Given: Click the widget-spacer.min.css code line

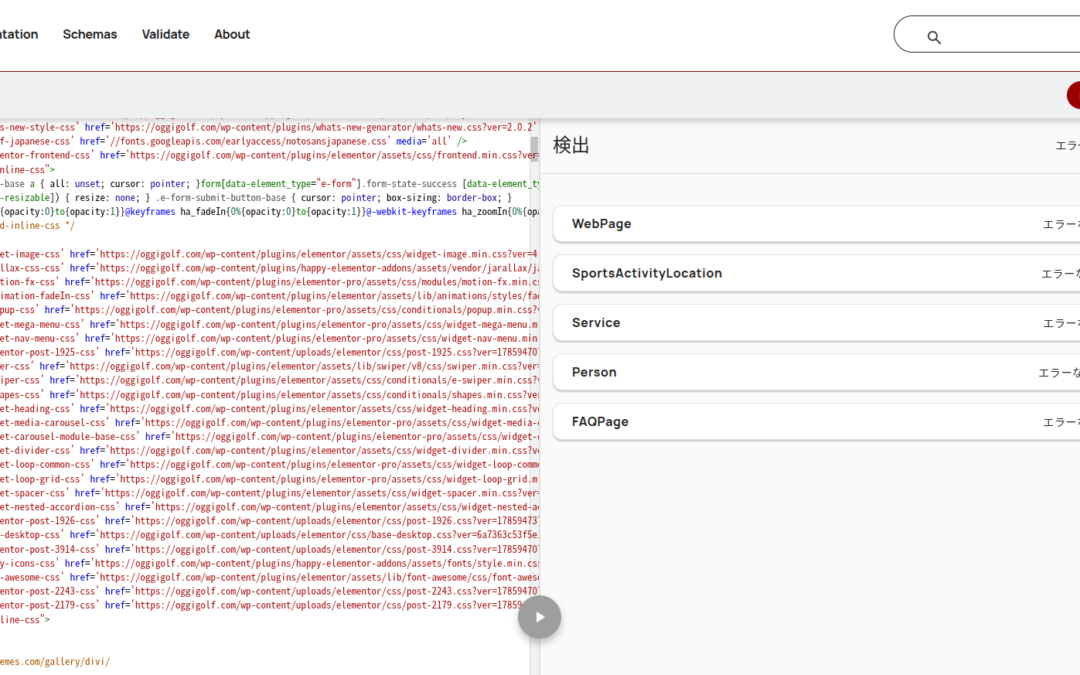Looking at the screenshot, I should [x=269, y=493].
